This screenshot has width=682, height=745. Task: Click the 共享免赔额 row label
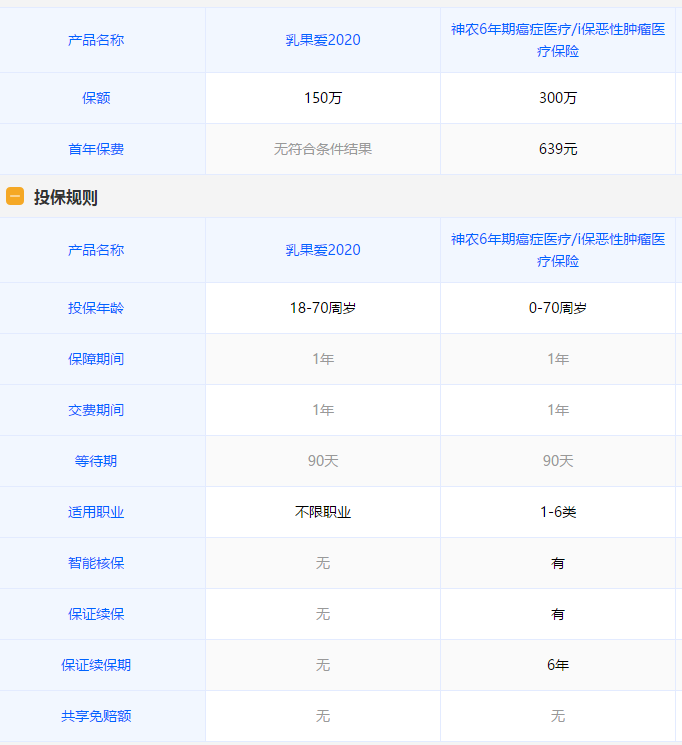[x=96, y=716]
